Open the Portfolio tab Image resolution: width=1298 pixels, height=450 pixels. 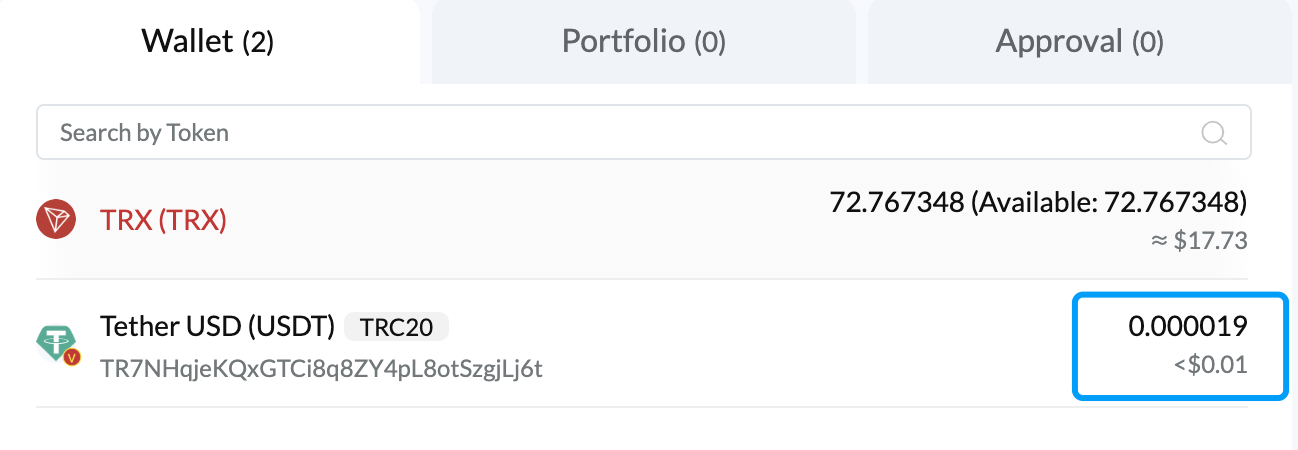pyautogui.click(x=643, y=41)
